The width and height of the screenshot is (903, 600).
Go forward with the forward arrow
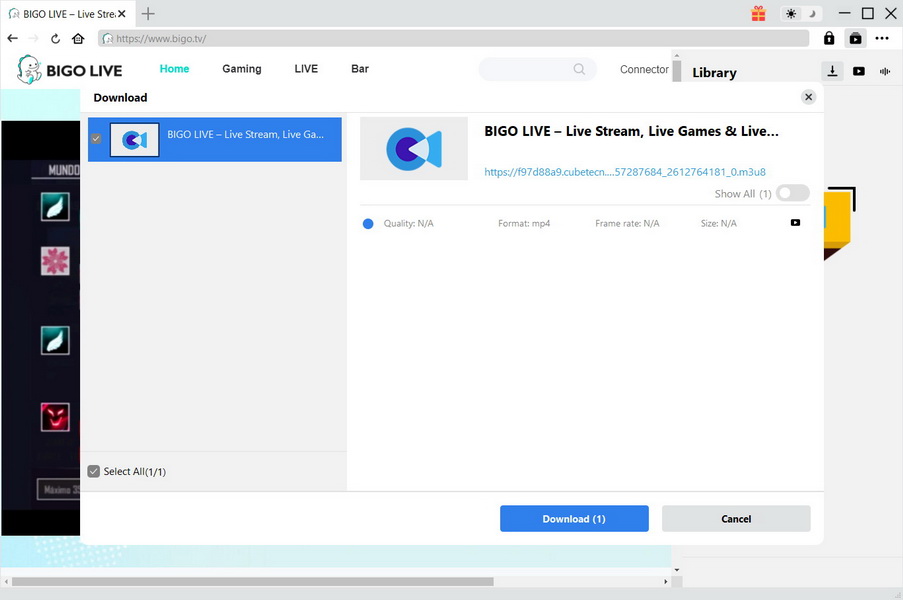tap(33, 39)
